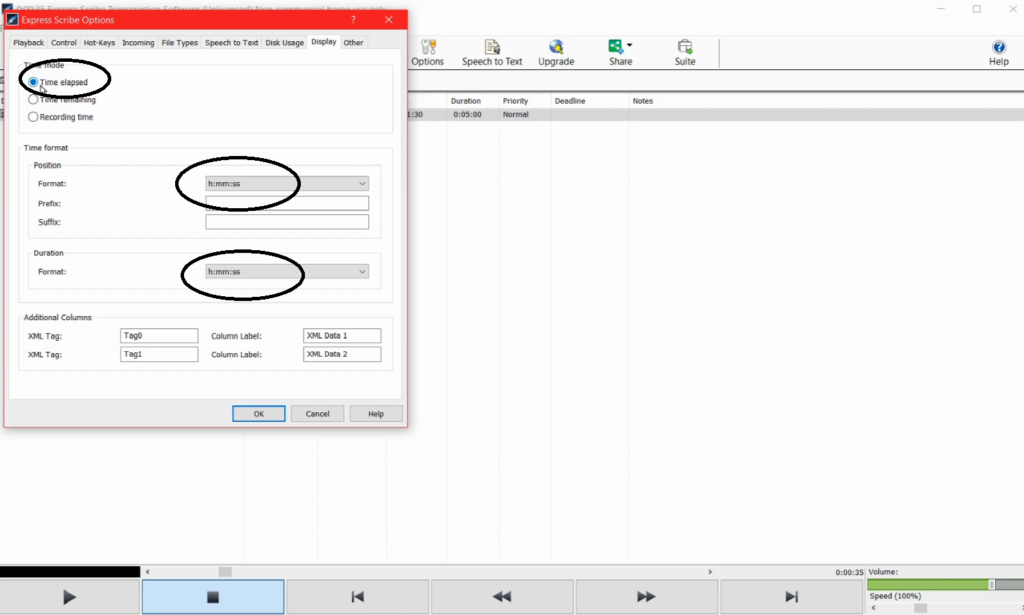Click the position scrollbar right arrow
Image resolution: width=1024 pixels, height=615 pixels.
point(710,572)
